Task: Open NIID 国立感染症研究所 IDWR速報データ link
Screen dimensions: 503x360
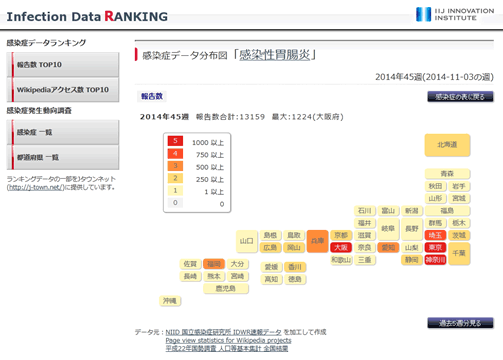Action: [223, 332]
